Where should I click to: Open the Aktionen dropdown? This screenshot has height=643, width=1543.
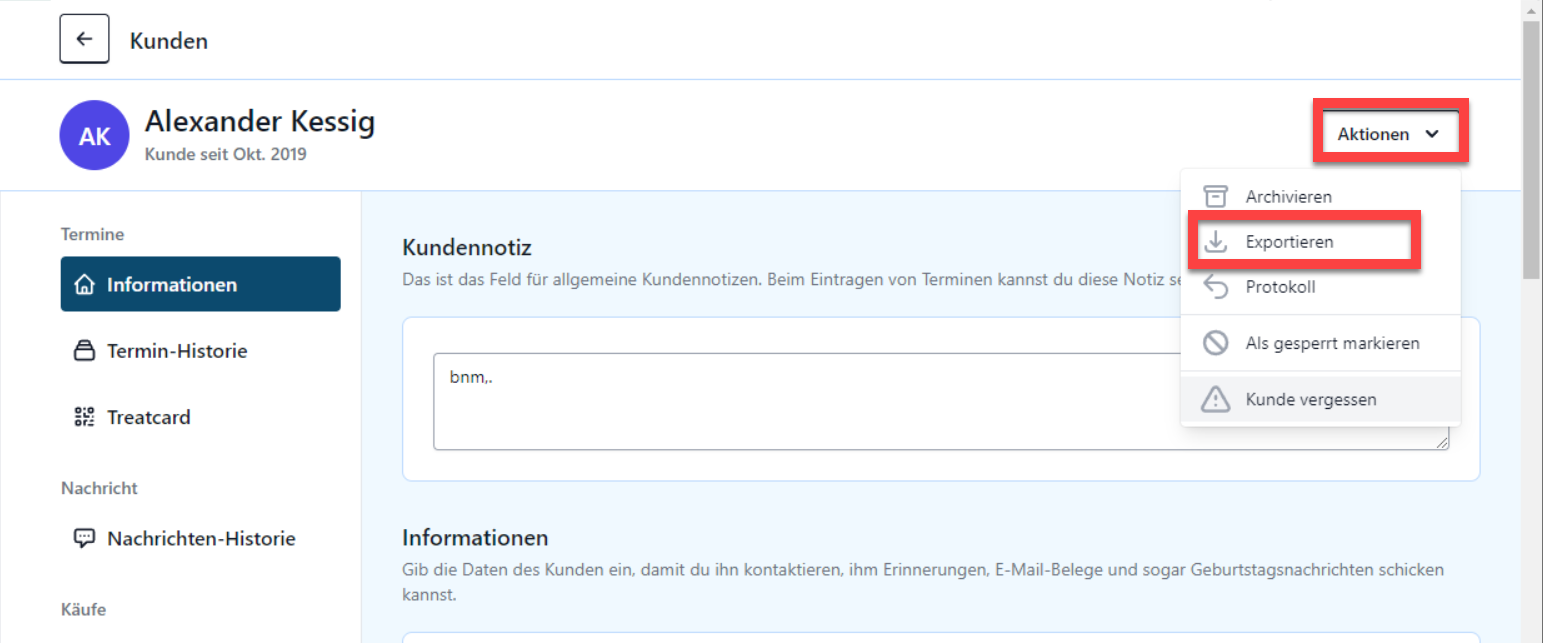coord(1388,134)
